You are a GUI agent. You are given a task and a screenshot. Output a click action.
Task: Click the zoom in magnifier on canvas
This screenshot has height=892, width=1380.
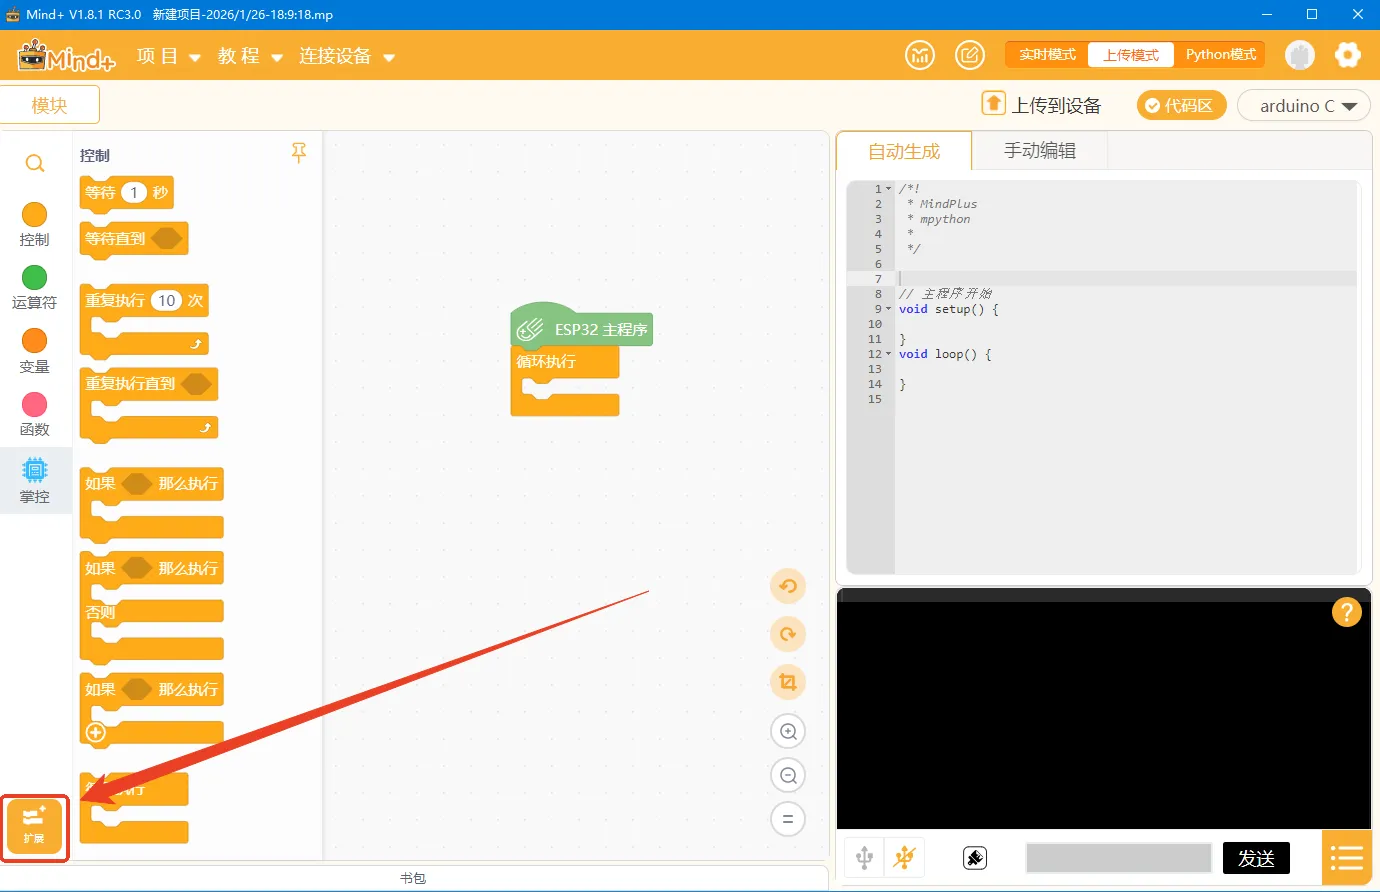[x=788, y=731]
